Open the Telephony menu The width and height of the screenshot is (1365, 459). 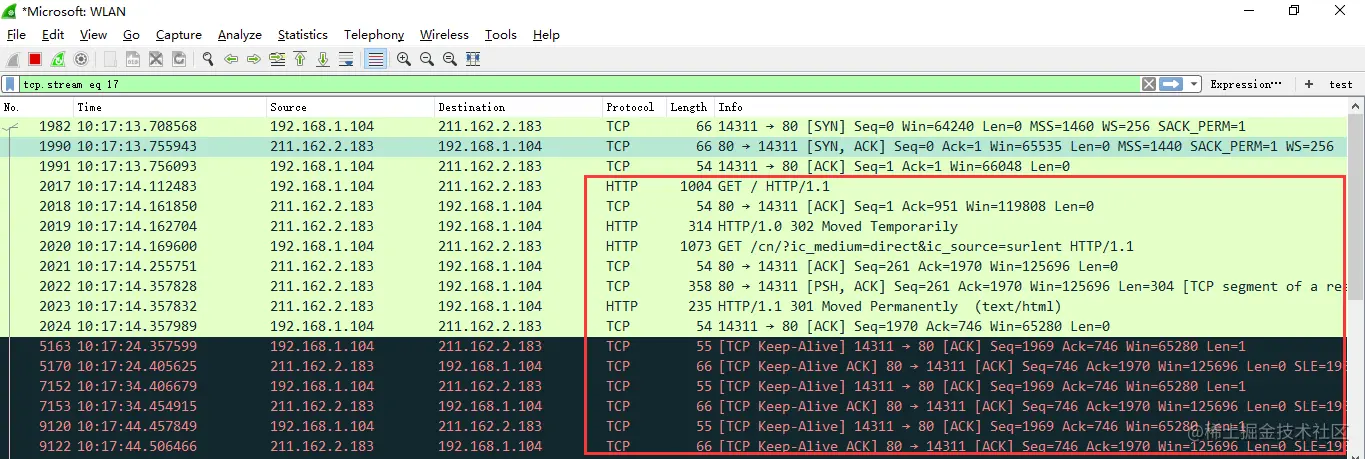[374, 35]
